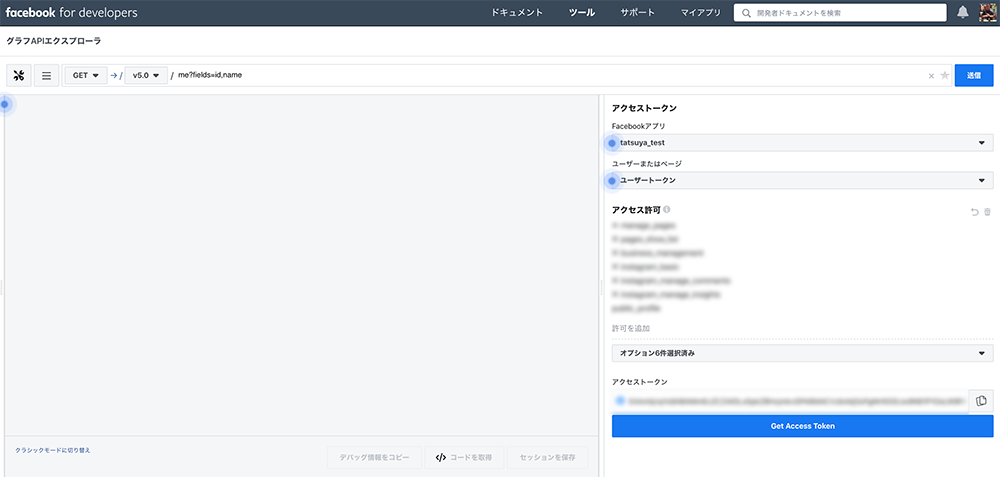Click the arrow icon after GET
The width and height of the screenshot is (1000, 477).
(114, 75)
